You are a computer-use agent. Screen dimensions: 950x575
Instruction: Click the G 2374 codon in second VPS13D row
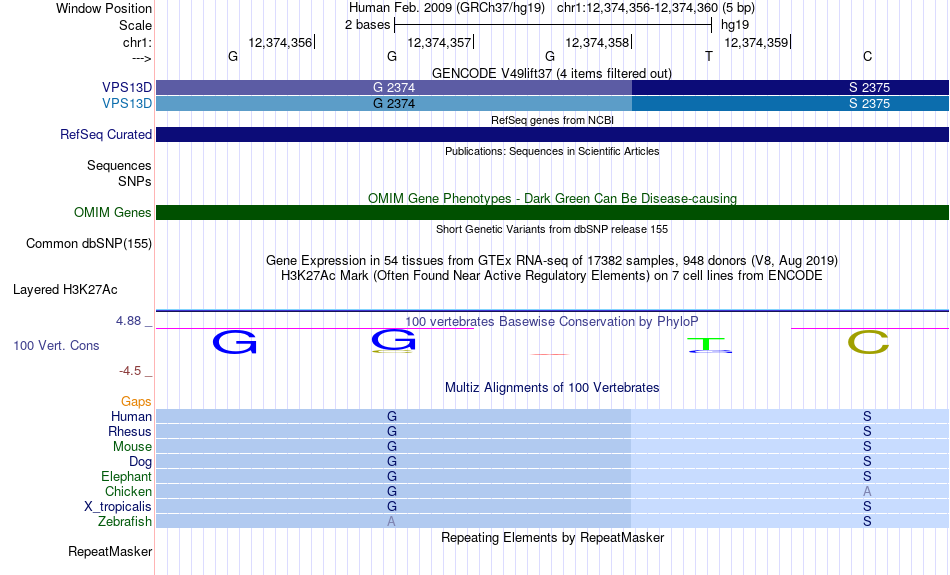tap(394, 104)
